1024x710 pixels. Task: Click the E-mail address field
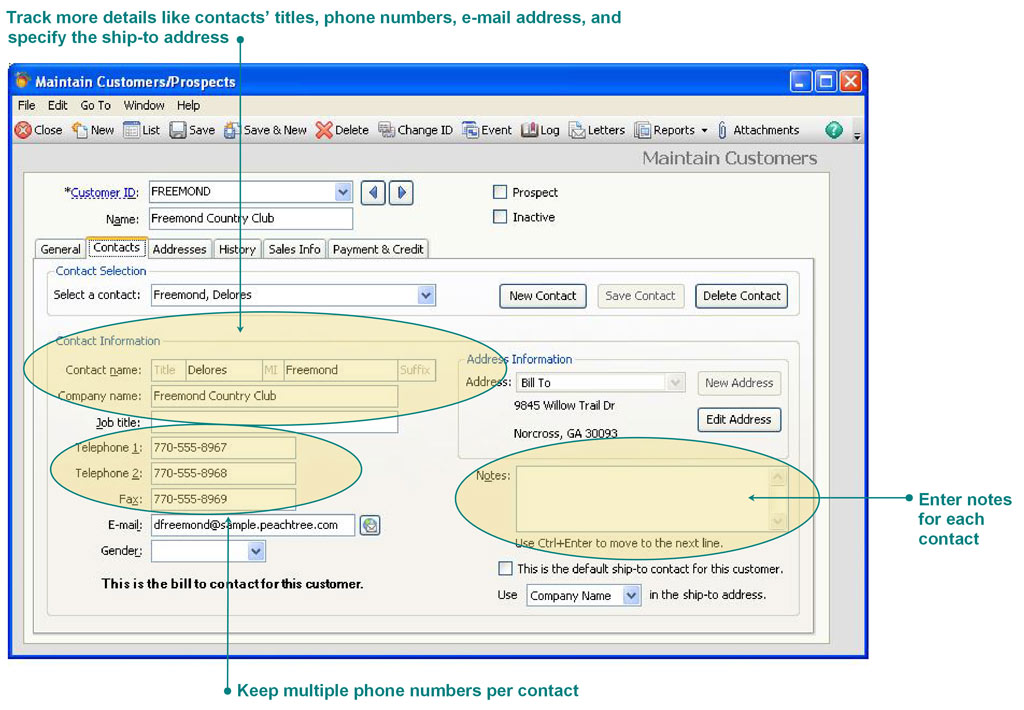[x=253, y=525]
